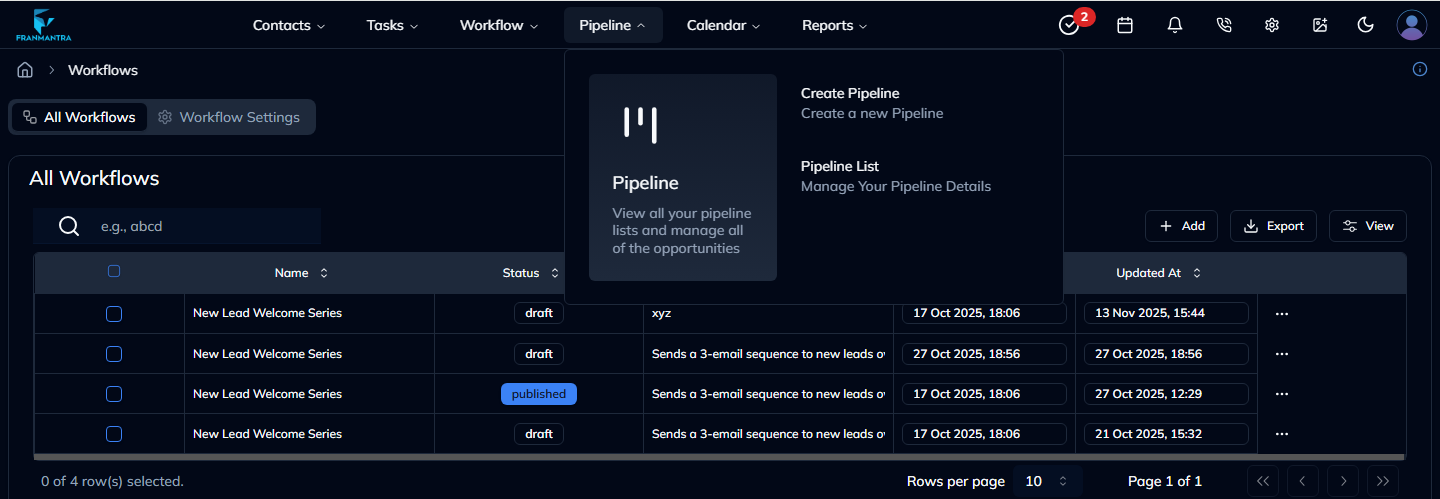Viewport: 1440px width, 499px height.
Task: Click the xyz description cell
Action: [768, 313]
